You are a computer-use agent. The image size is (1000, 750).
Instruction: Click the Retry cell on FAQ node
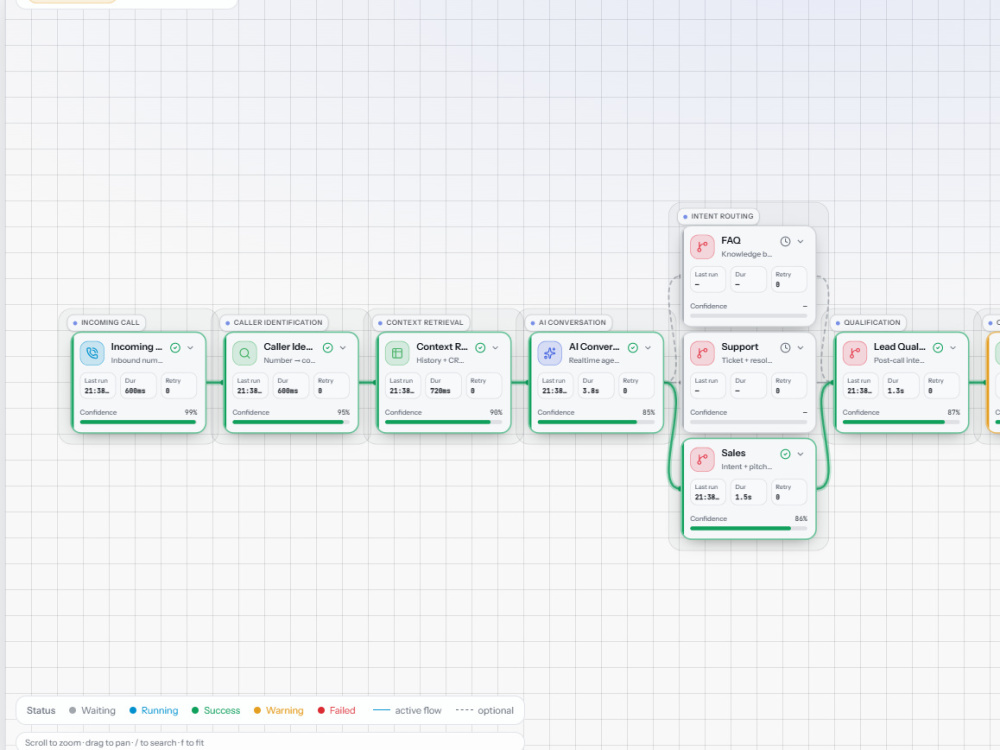pyautogui.click(x=789, y=279)
